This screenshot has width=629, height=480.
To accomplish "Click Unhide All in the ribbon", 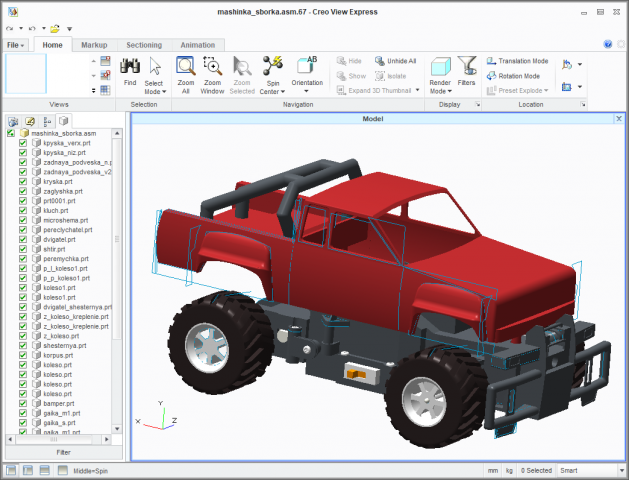I will 396,61.
